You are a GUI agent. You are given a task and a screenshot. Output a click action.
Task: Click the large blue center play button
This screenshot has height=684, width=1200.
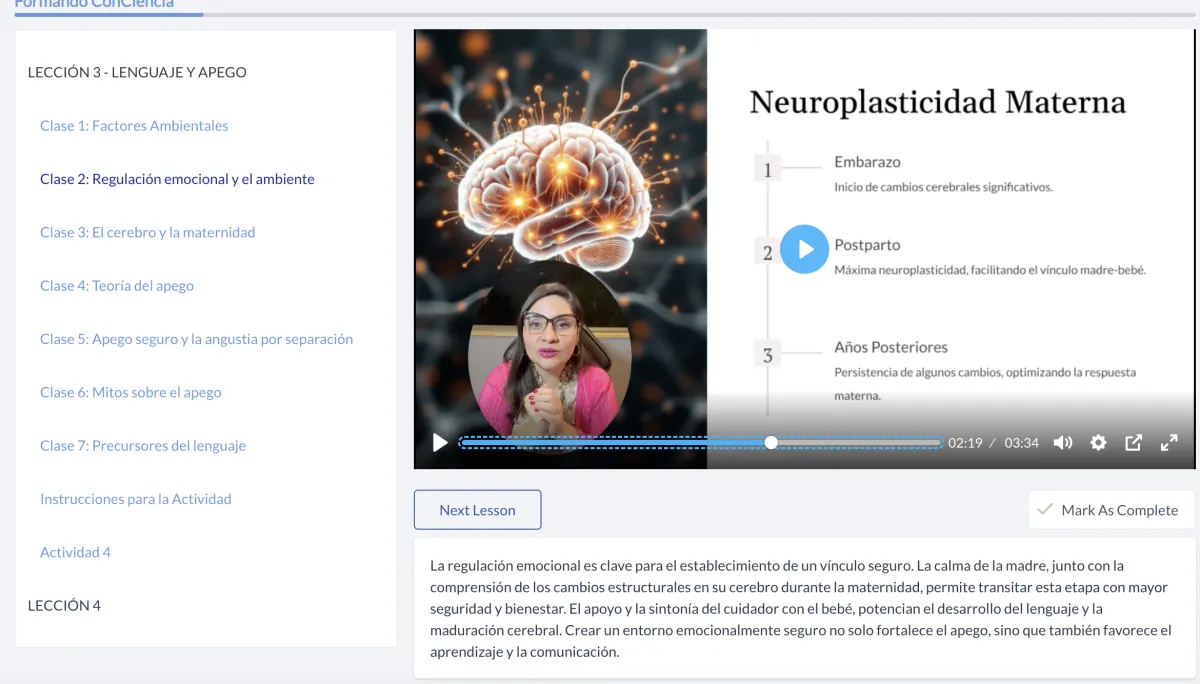pyautogui.click(x=804, y=249)
